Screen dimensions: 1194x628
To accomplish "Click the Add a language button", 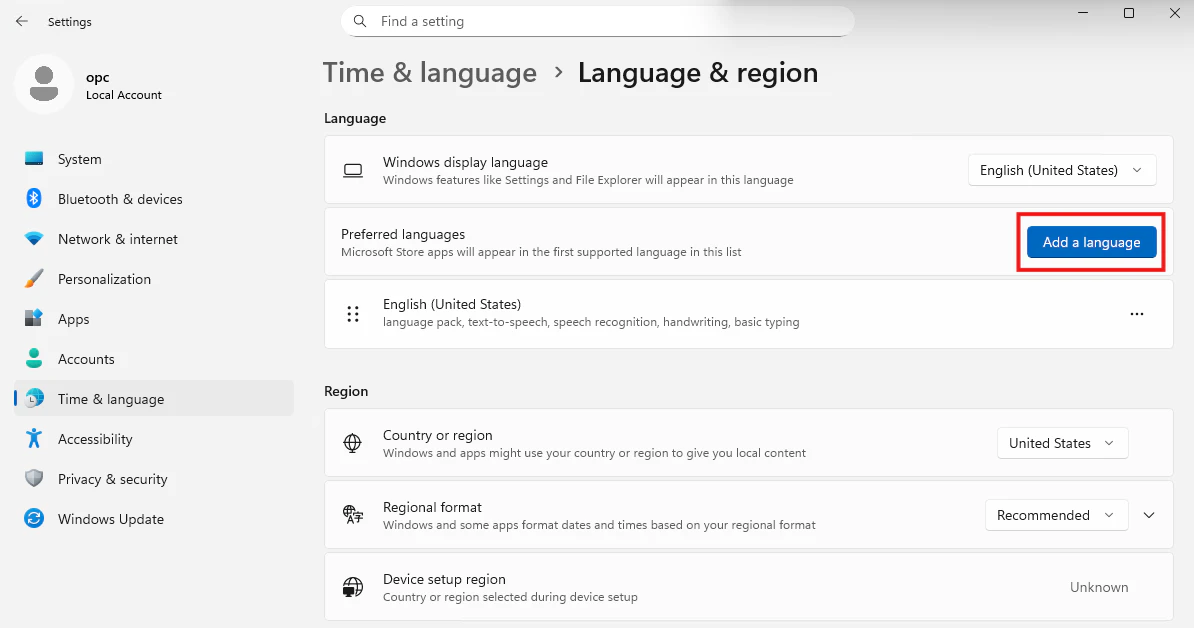I will pos(1091,242).
